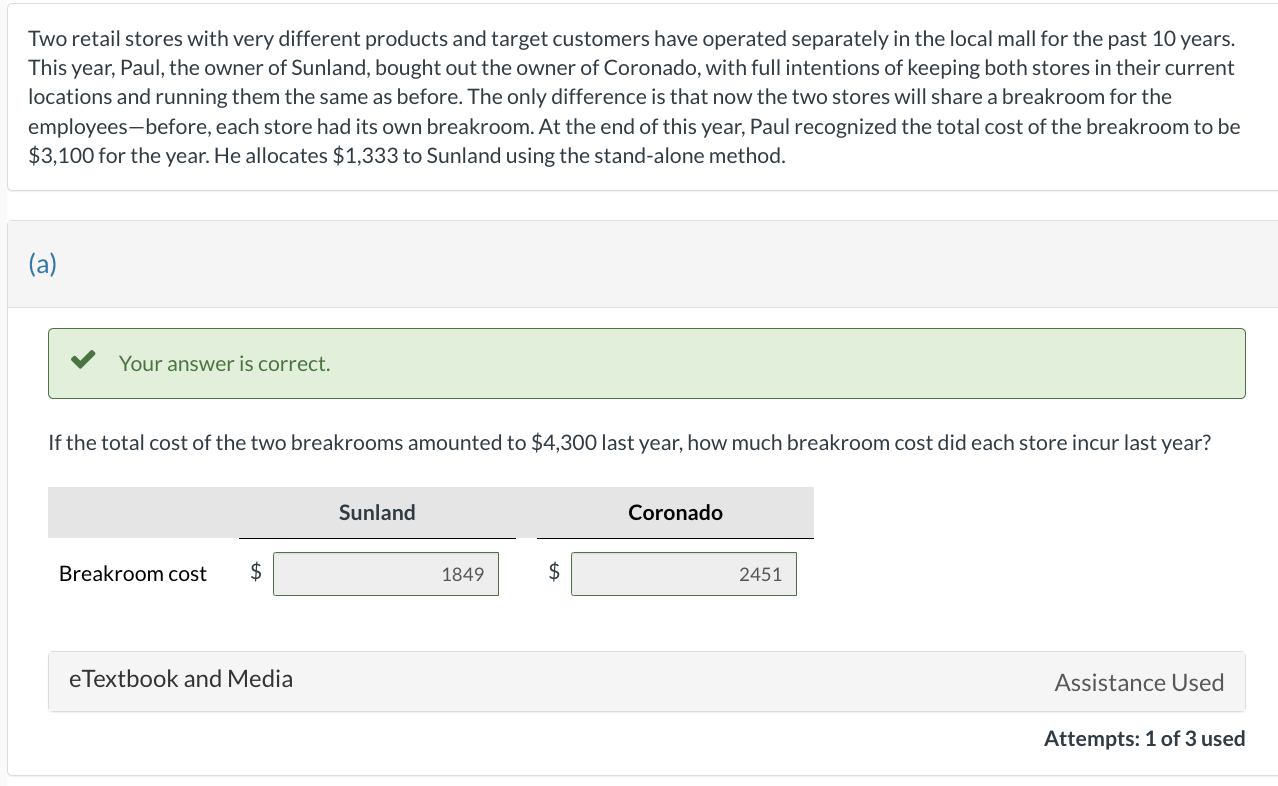The width and height of the screenshot is (1278, 786).
Task: Select the (a) part label
Action: tap(43, 264)
